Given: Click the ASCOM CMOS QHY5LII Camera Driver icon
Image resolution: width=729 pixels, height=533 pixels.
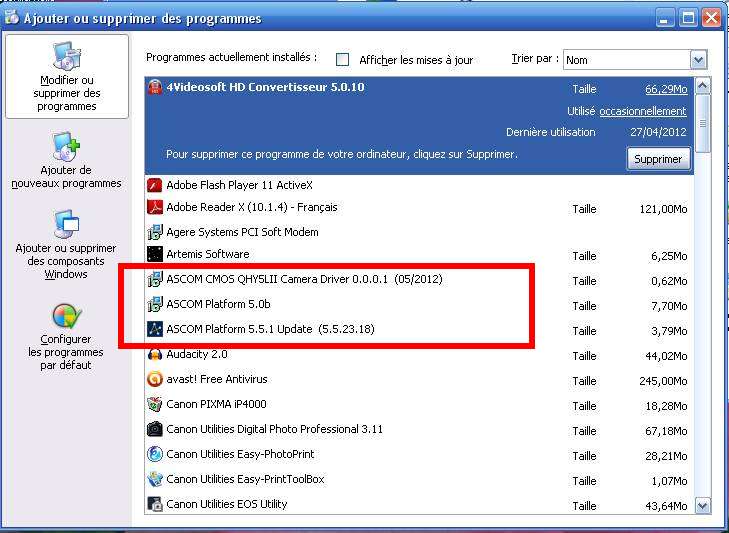Looking at the screenshot, I should pyautogui.click(x=155, y=279).
